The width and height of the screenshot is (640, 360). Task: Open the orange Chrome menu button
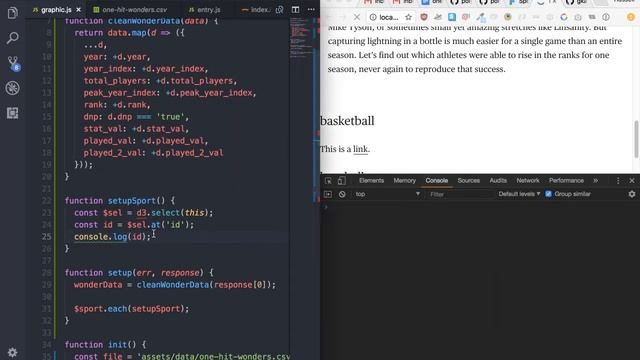coord(631,17)
